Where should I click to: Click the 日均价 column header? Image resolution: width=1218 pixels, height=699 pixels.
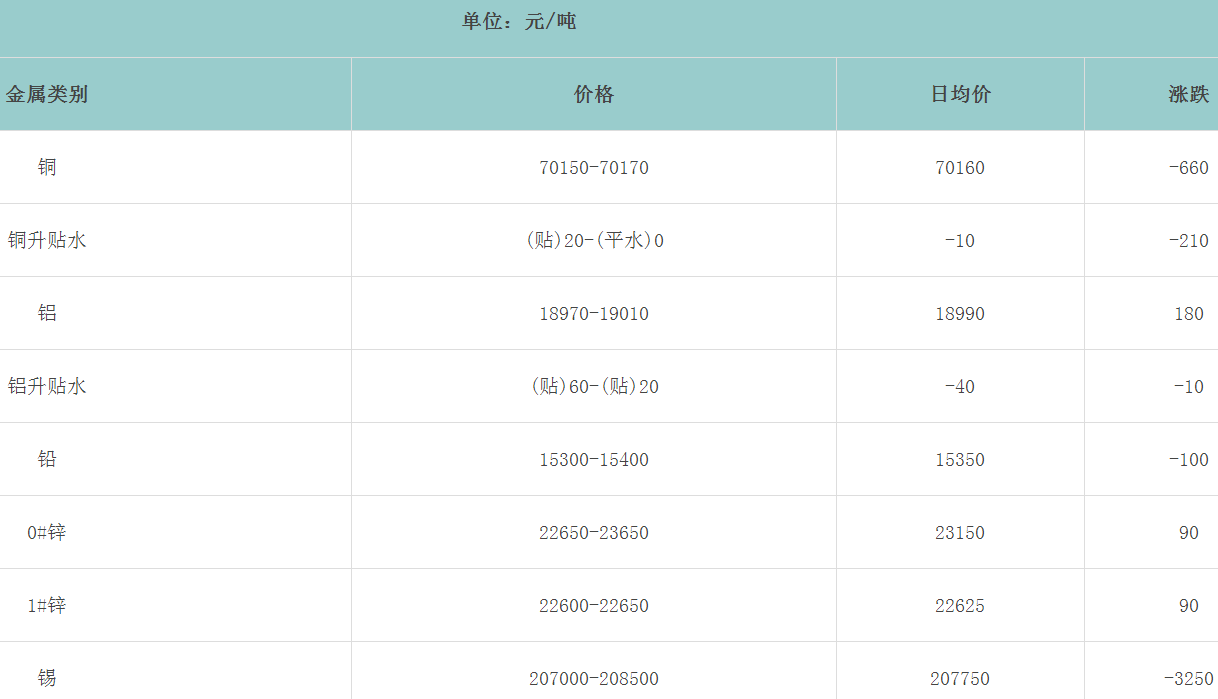(960, 95)
